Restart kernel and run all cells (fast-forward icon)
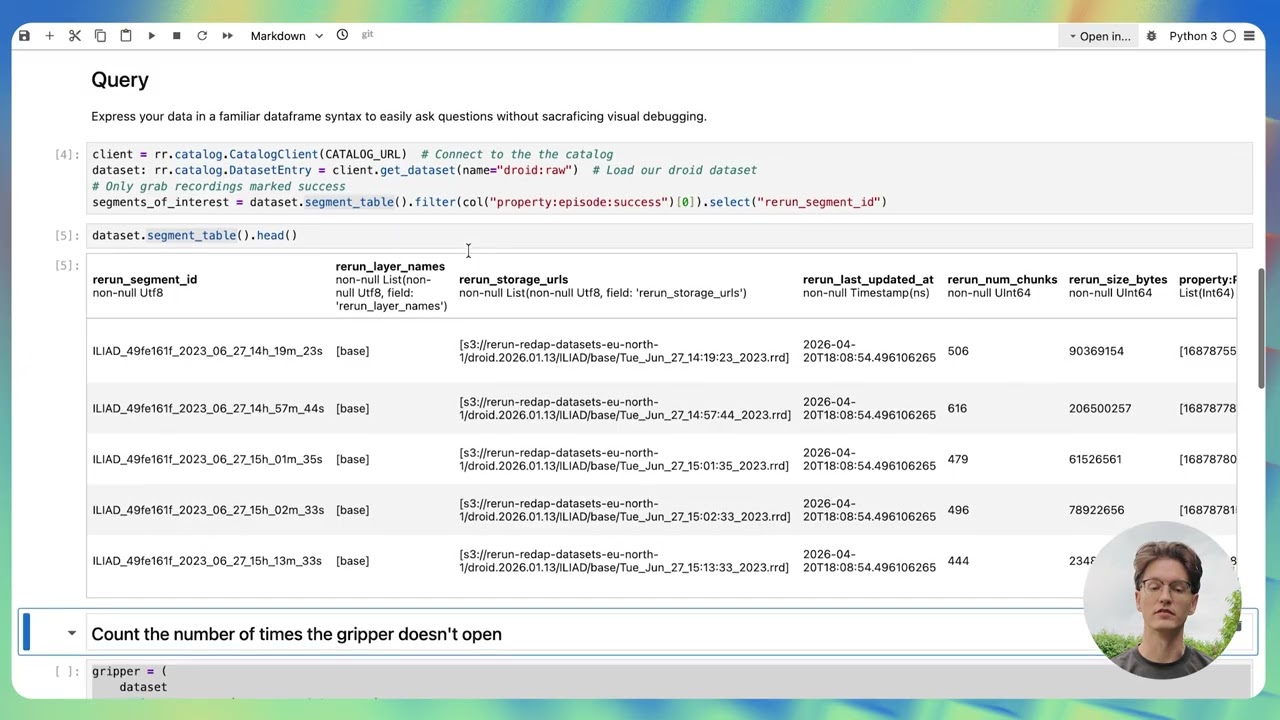Image resolution: width=1280 pixels, height=720 pixels. pyautogui.click(x=228, y=36)
